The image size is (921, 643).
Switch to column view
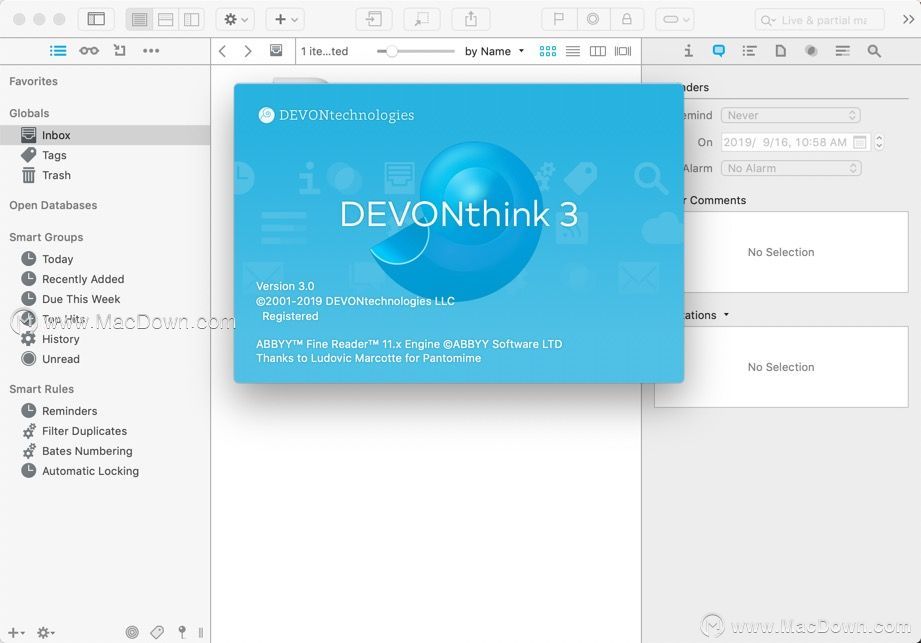[x=598, y=52]
